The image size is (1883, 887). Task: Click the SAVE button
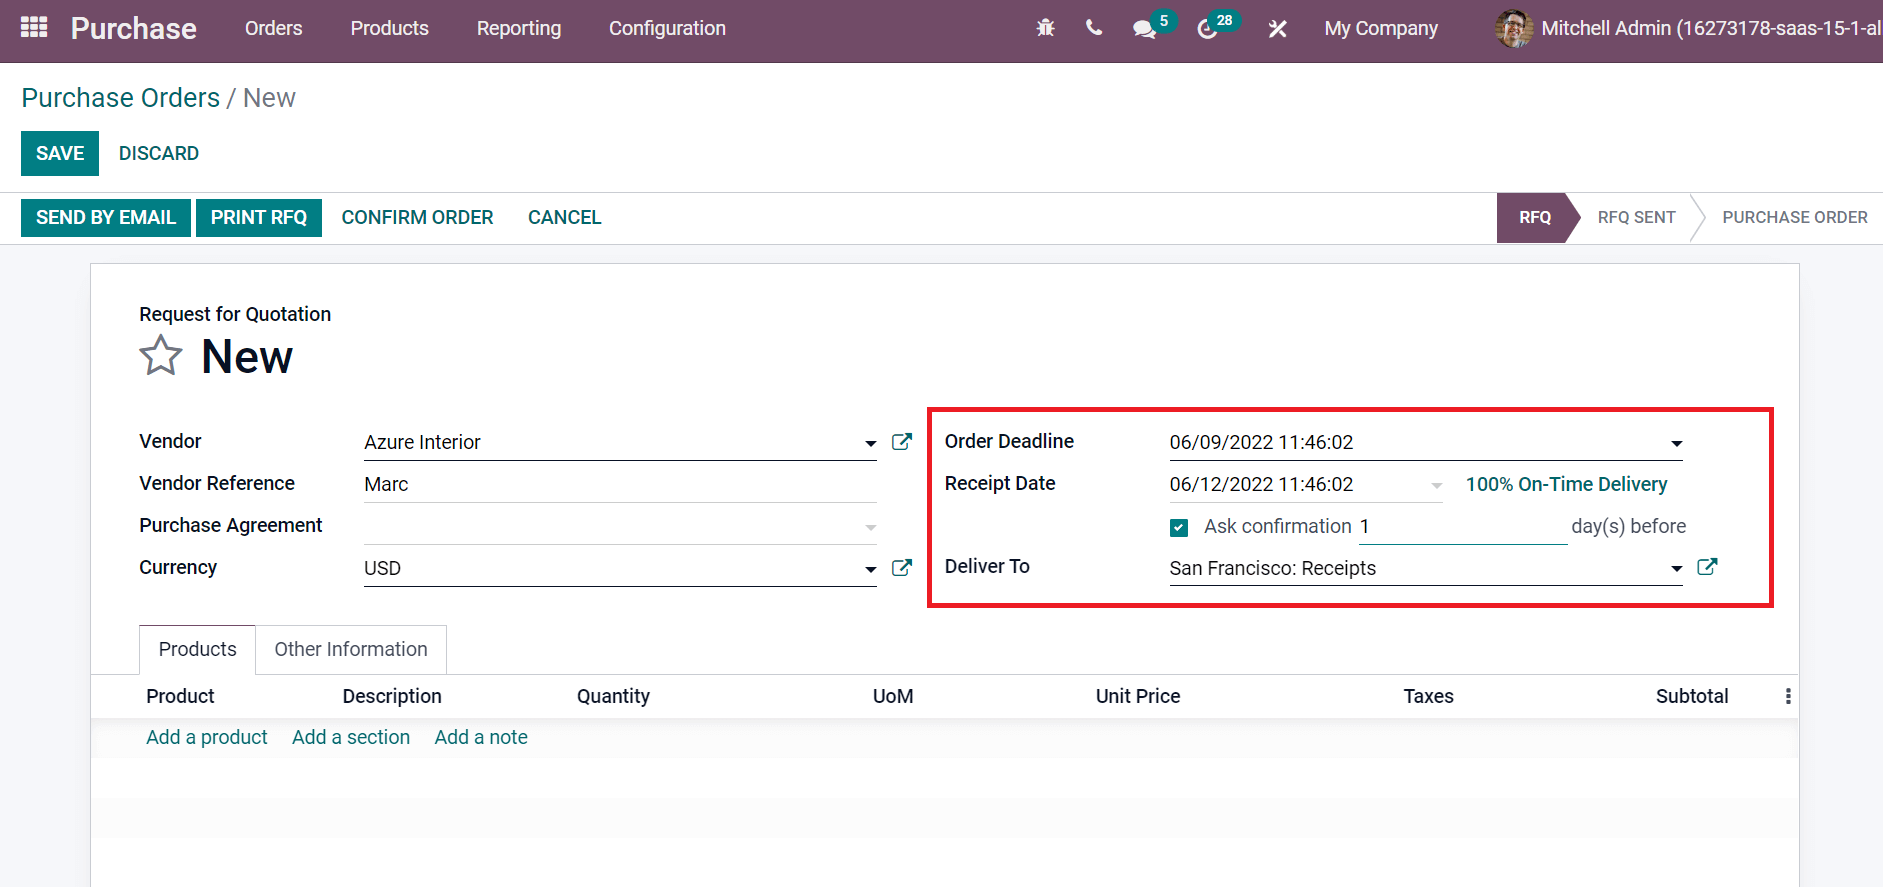click(60, 153)
